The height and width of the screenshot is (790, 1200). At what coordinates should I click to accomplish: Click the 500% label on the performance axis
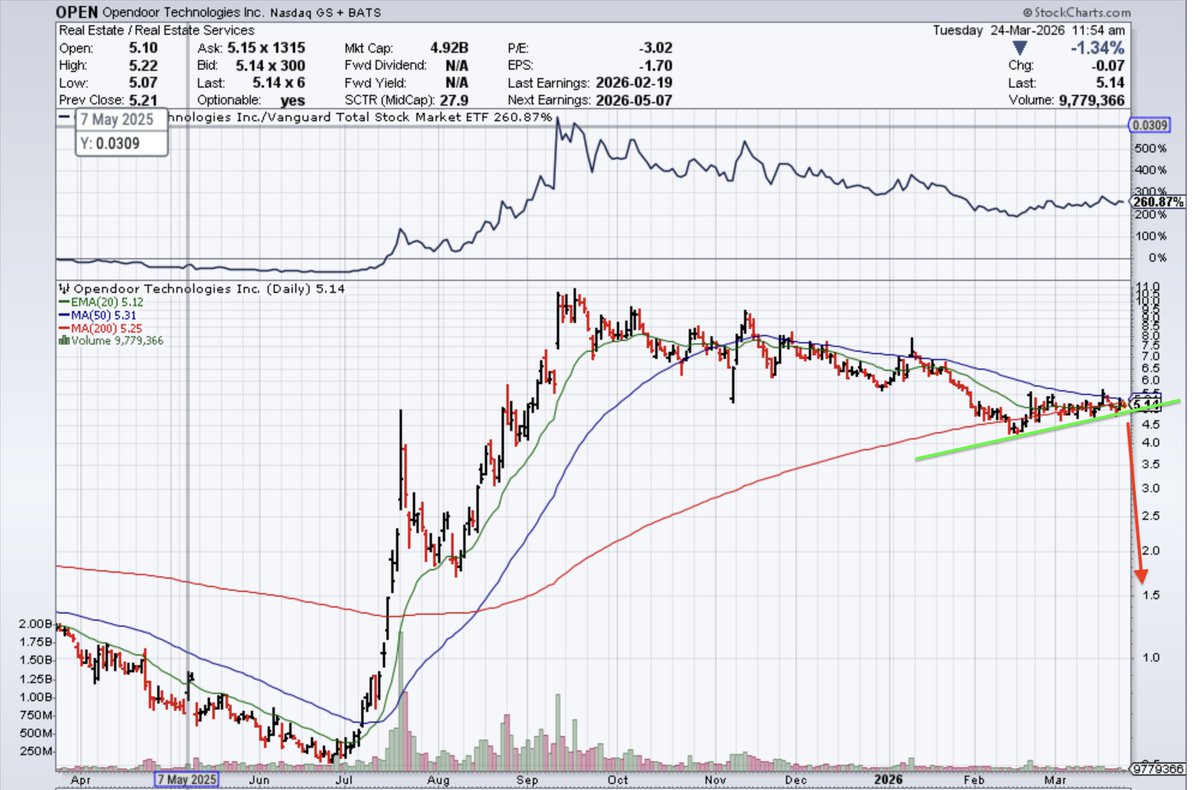[x=1151, y=148]
